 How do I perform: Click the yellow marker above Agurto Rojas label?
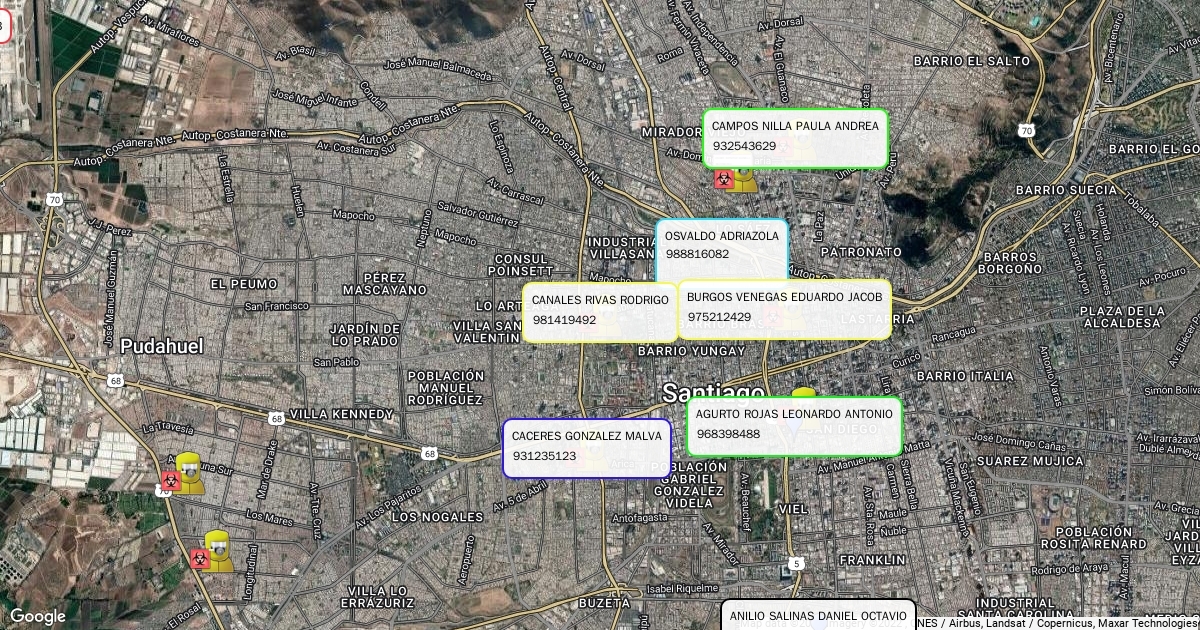[804, 395]
